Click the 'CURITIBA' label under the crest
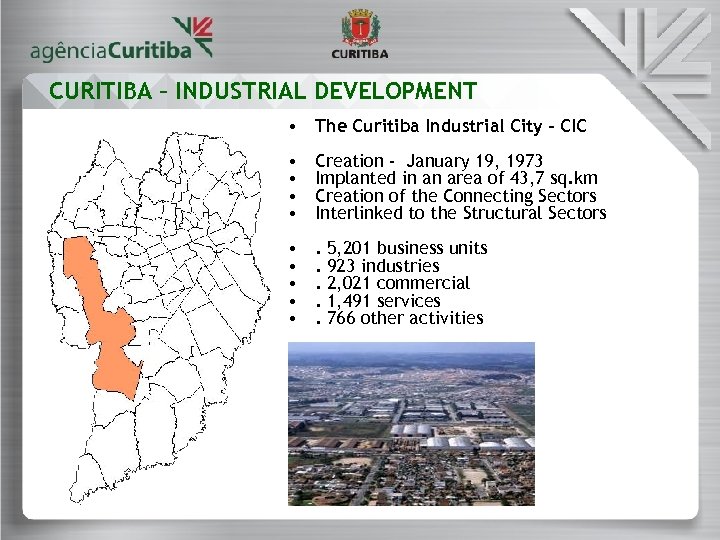Screen dimensions: 720x540 (x=360, y=54)
